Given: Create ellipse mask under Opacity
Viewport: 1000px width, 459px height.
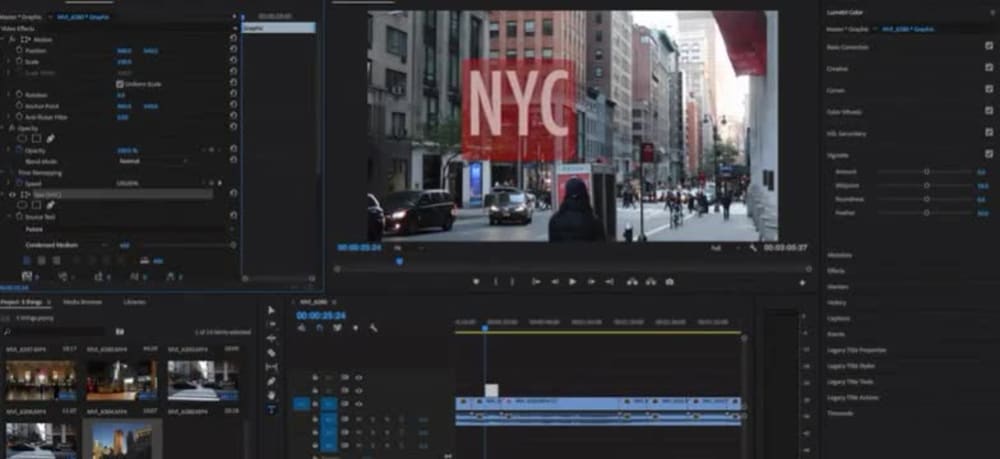Looking at the screenshot, I should pyautogui.click(x=22, y=138).
